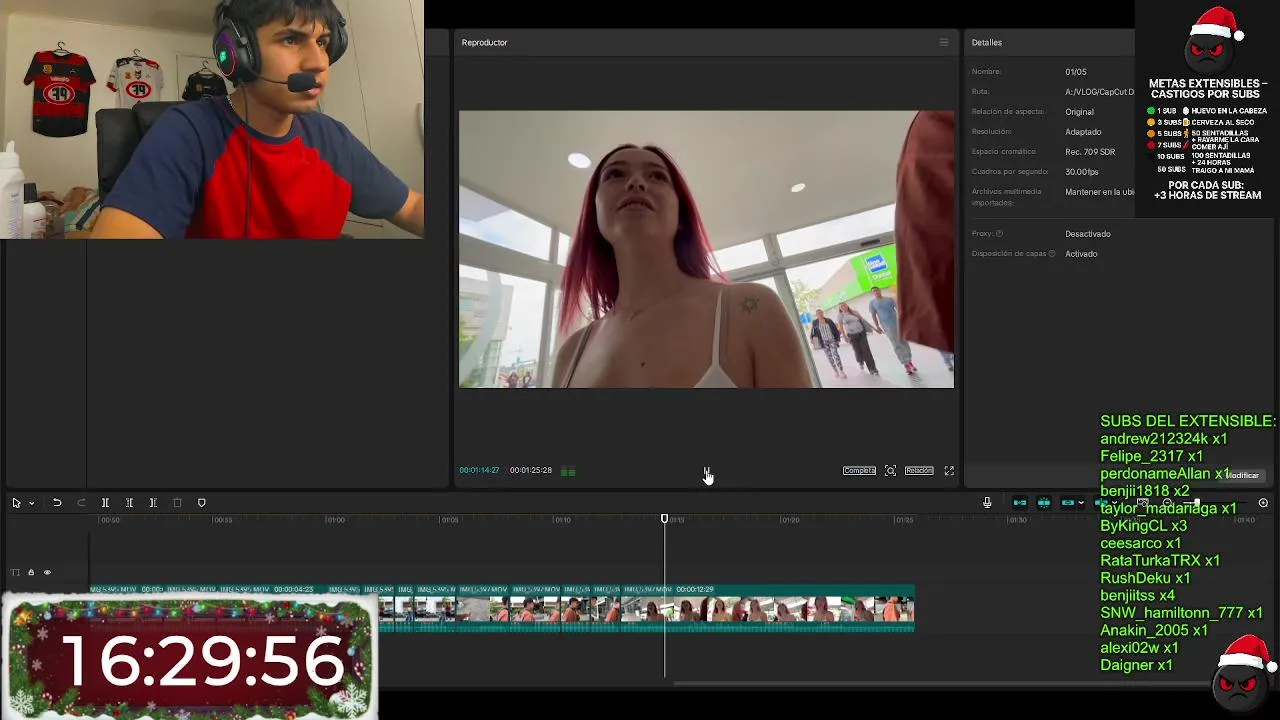Image resolution: width=1280 pixels, height=720 pixels.
Task: Select the Reproductor panel title
Action: [x=484, y=43]
